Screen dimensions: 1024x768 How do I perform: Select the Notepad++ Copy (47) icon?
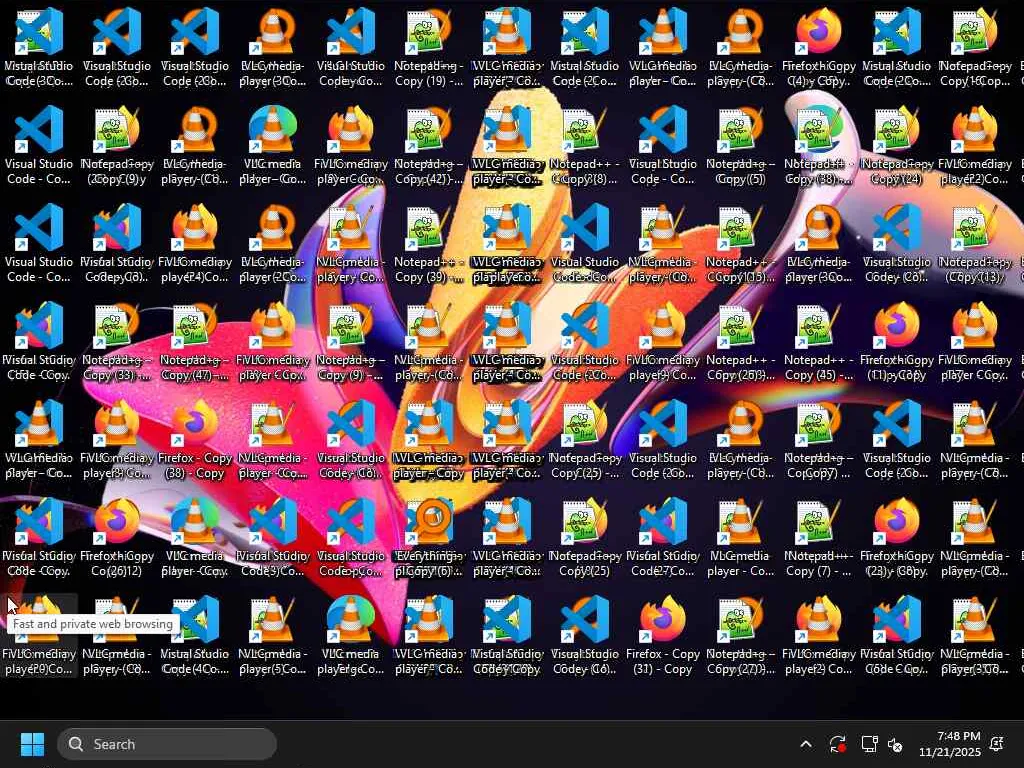195,343
